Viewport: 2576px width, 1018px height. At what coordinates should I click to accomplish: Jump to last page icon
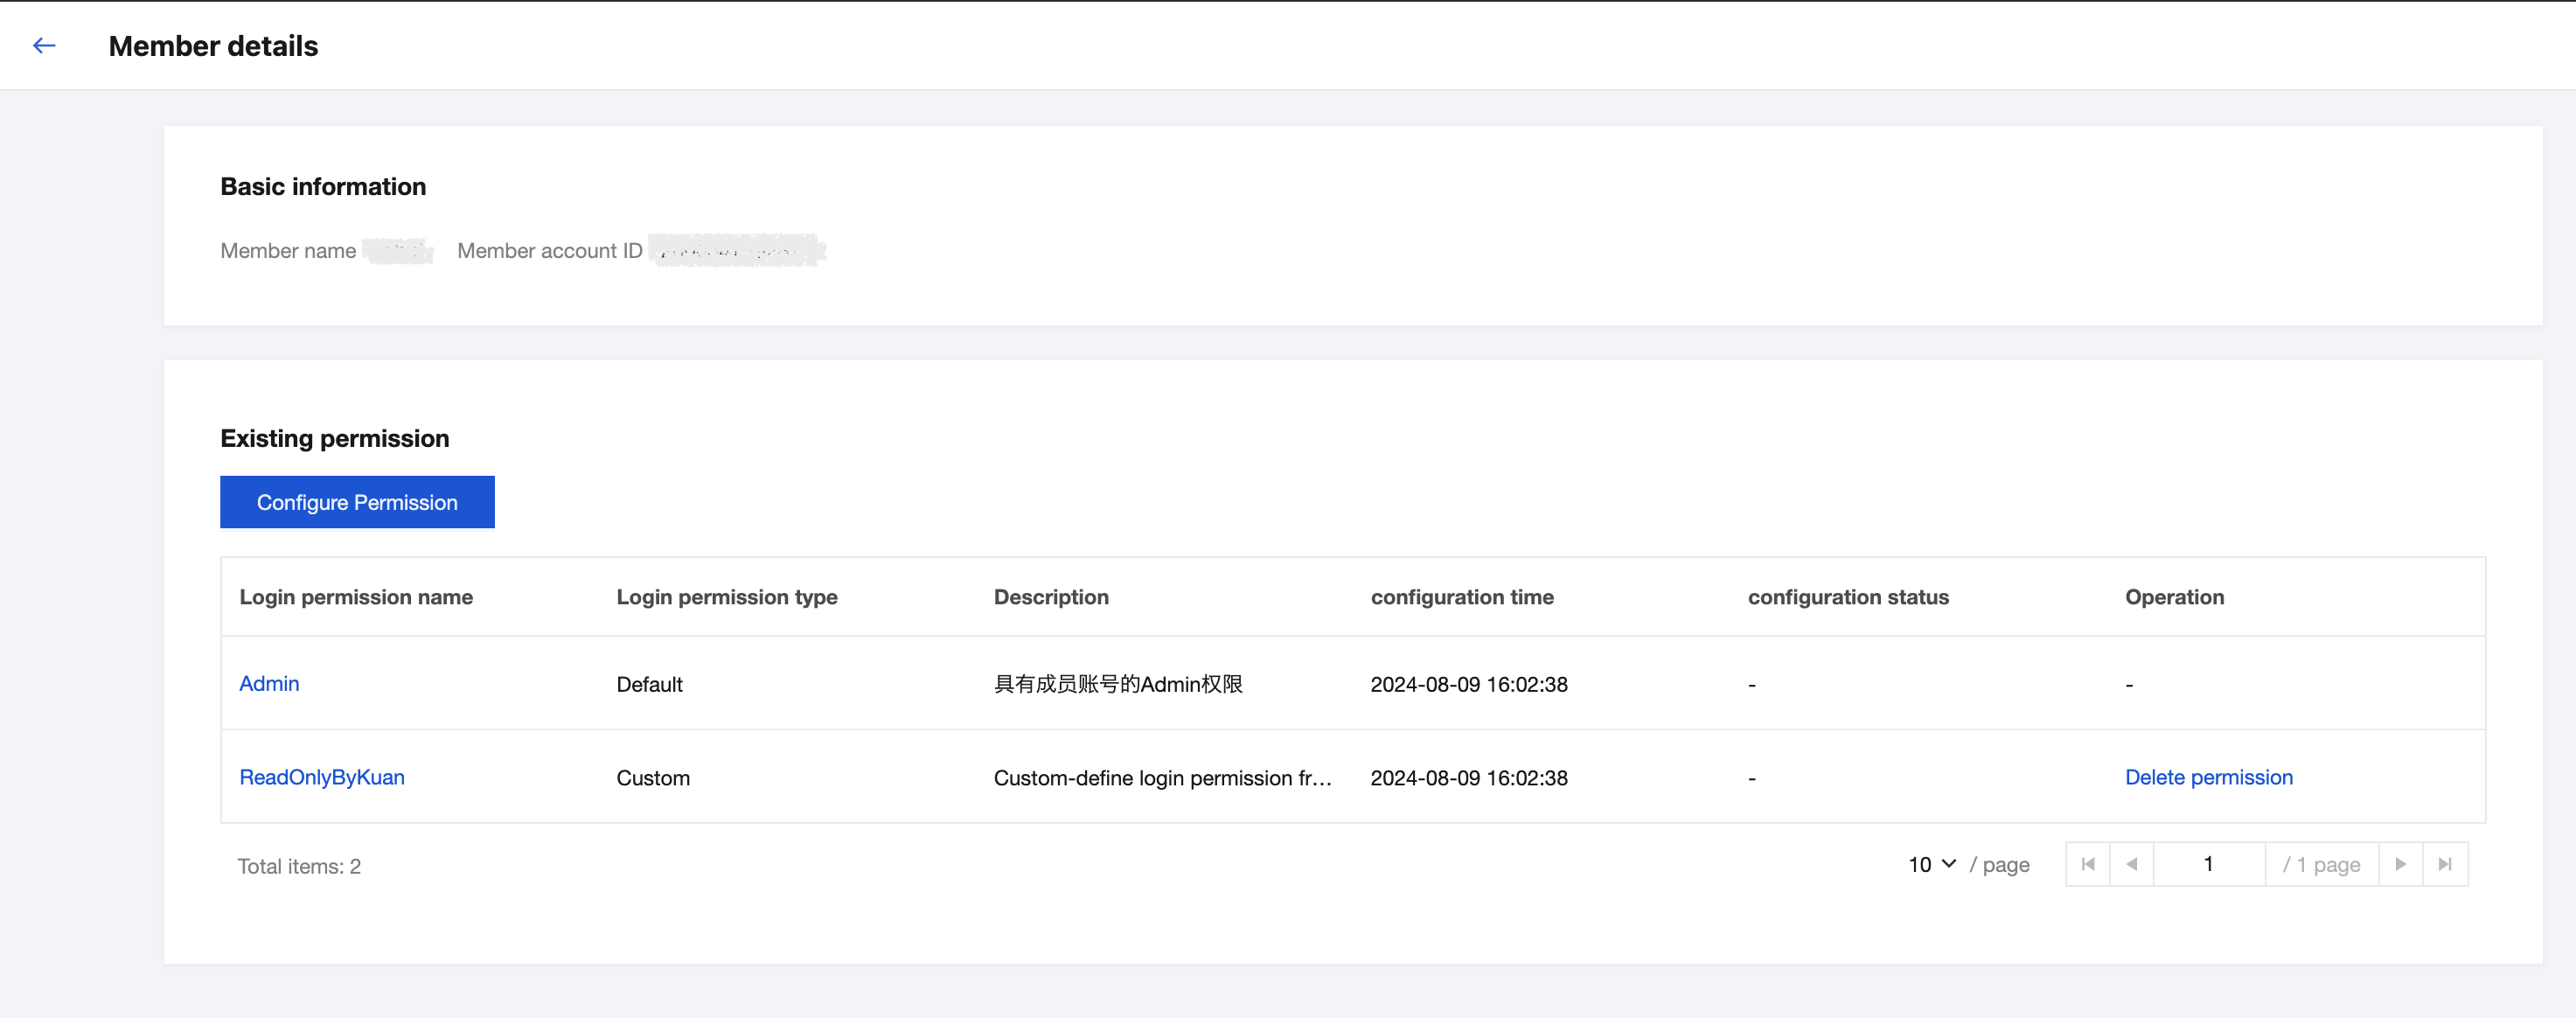tap(2445, 864)
